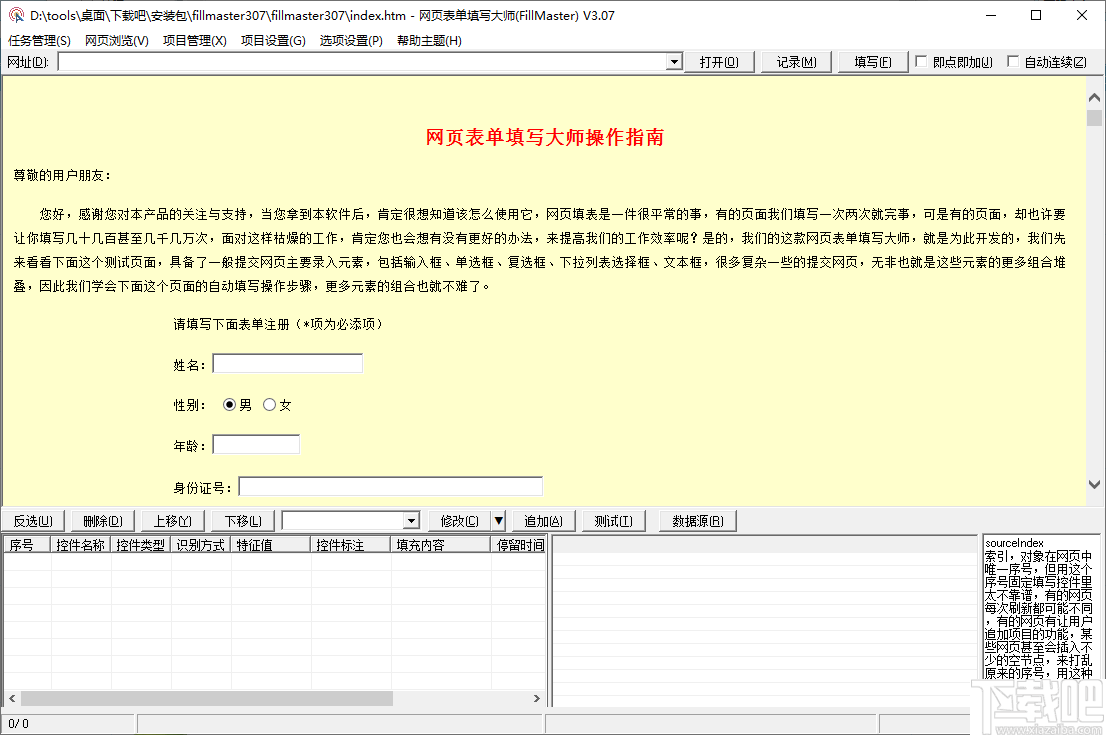1106x735 pixels.
Task: Open the 修改(C) dropdown arrow
Action: point(499,520)
